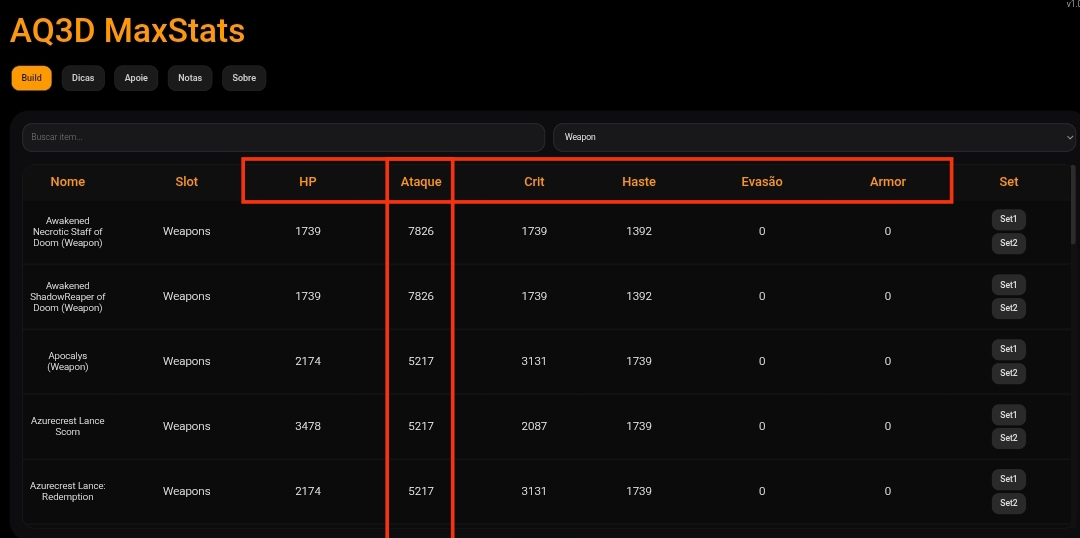This screenshot has width=1080, height=538.
Task: Add Azurecrest Lance Scorn to Set1
Action: (1008, 415)
